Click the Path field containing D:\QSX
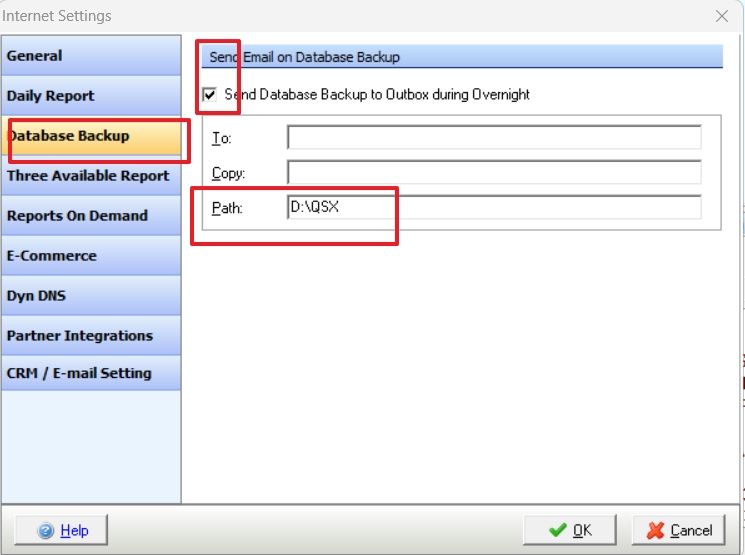 [494, 207]
